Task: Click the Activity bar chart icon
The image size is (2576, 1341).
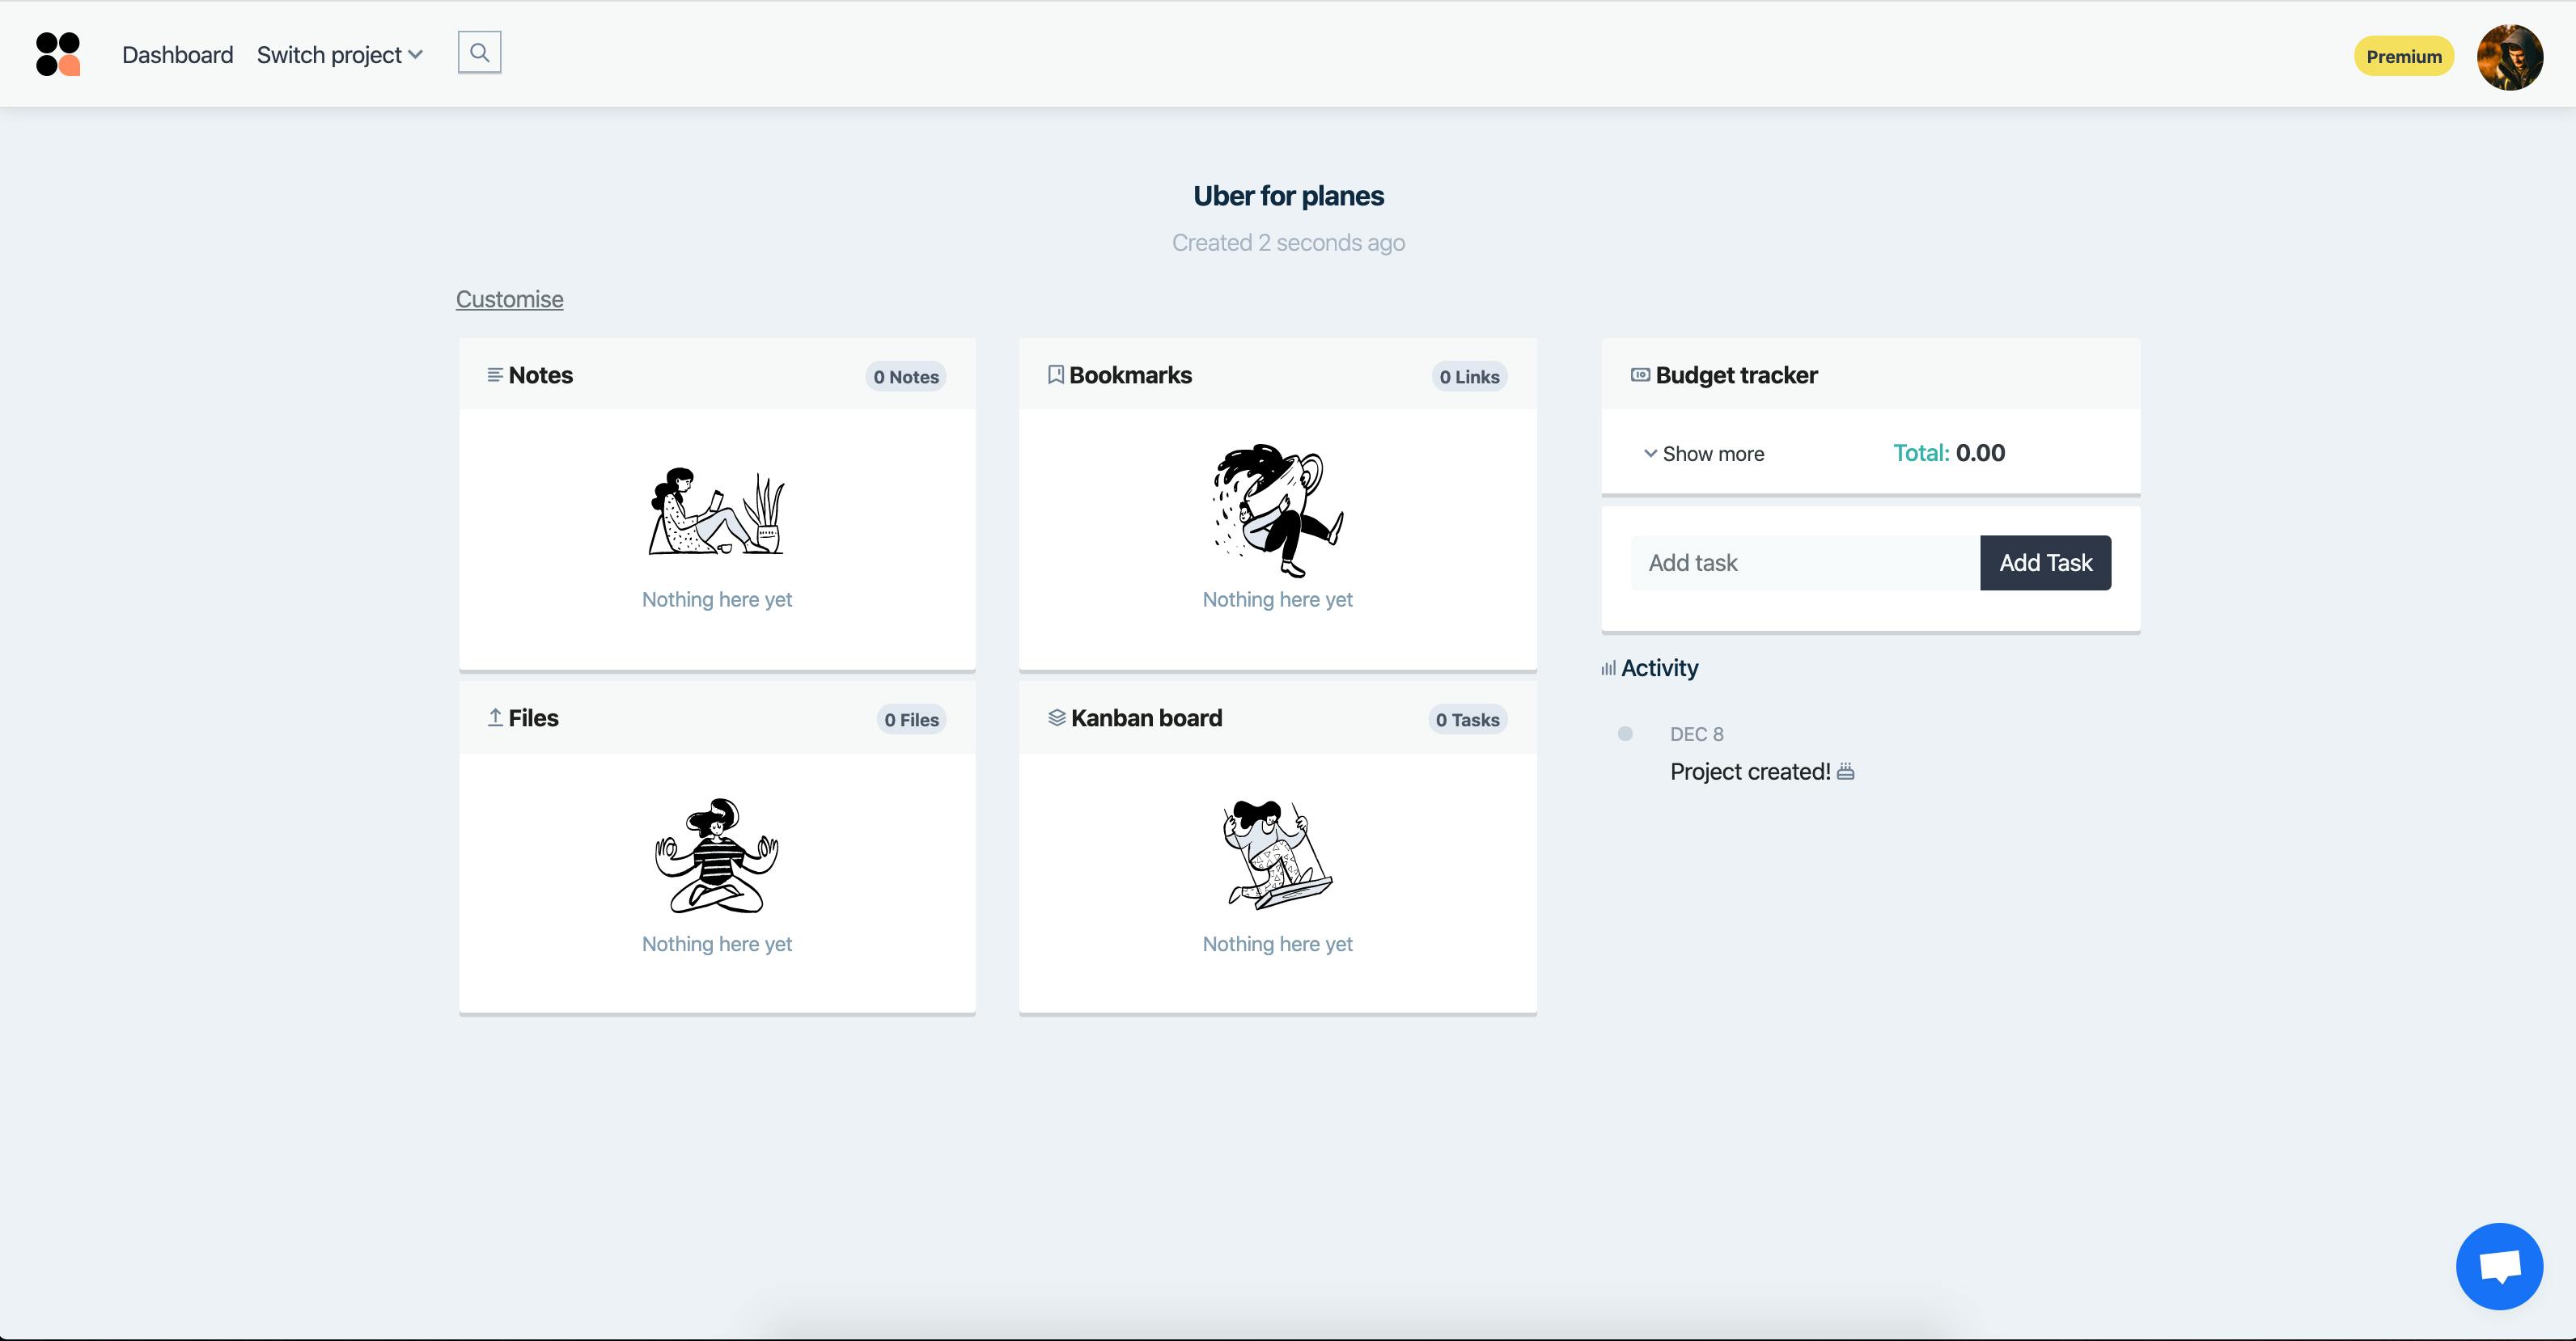Action: 1608,668
